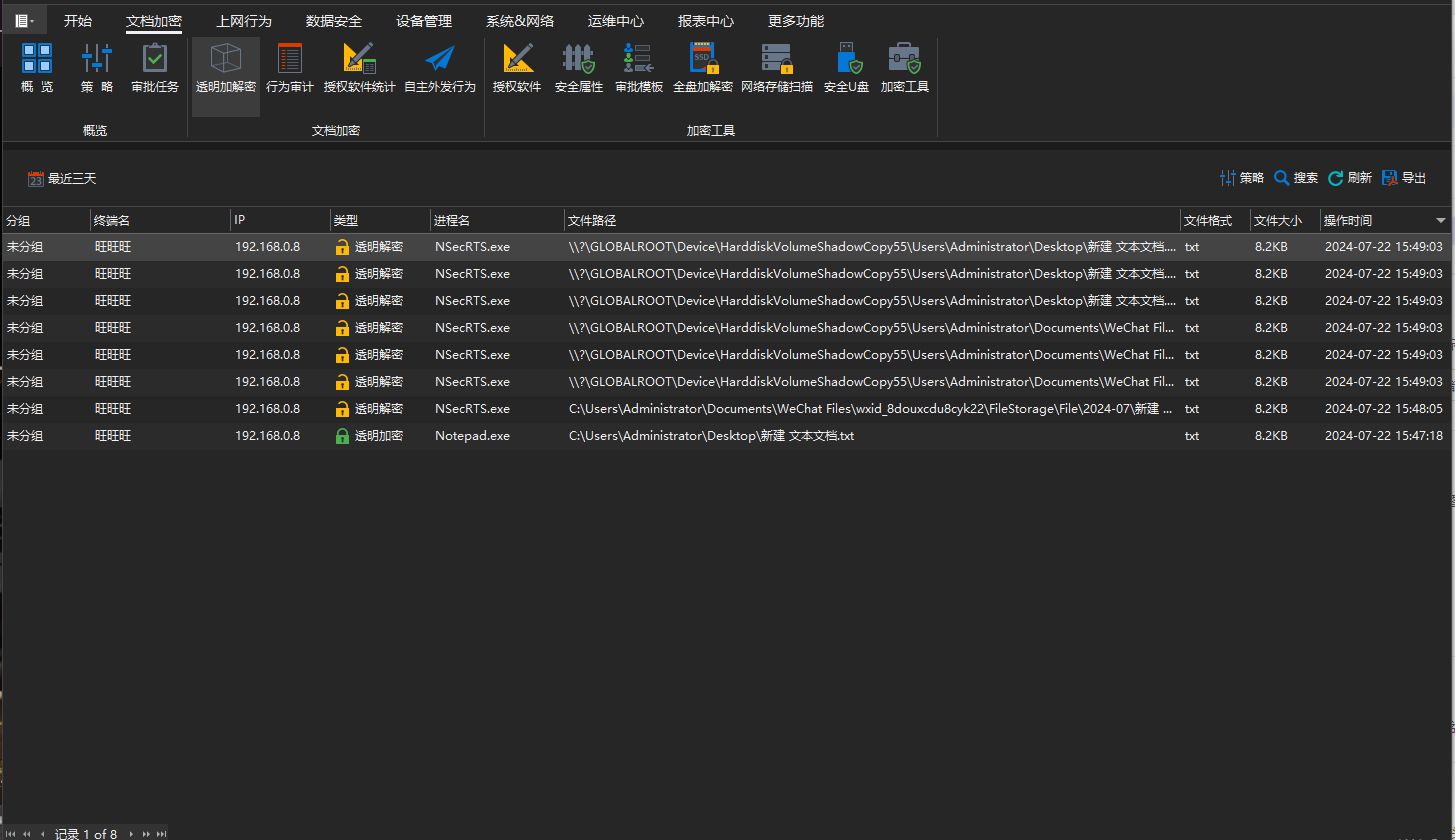
Task: Switch to the 设备管理 tab
Action: point(424,21)
